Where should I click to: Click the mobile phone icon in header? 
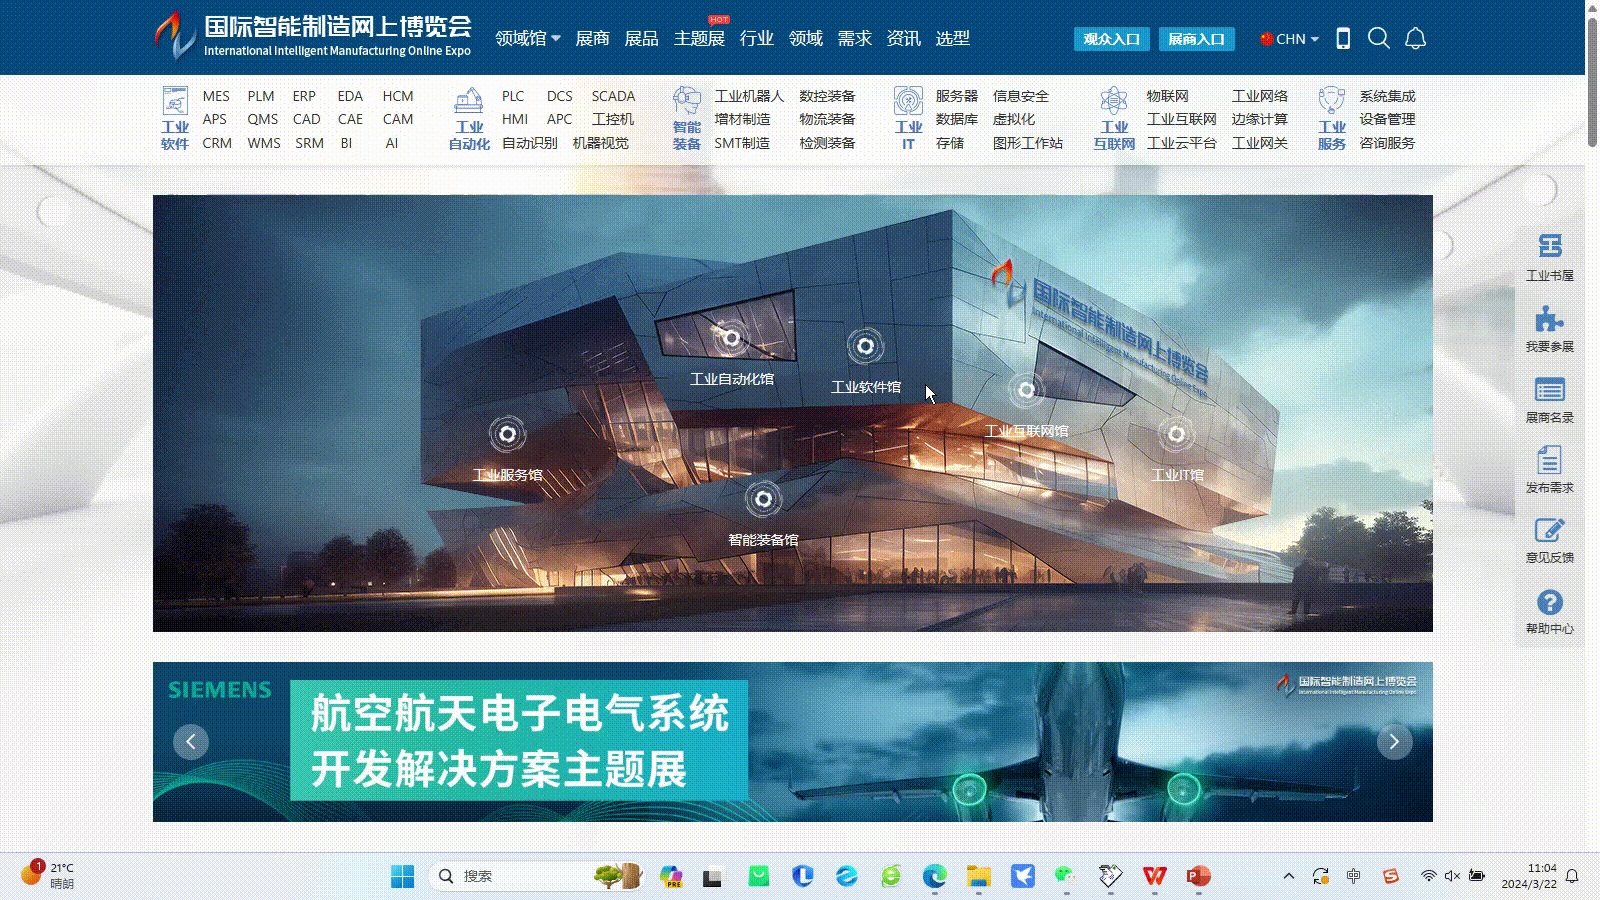[x=1343, y=39]
